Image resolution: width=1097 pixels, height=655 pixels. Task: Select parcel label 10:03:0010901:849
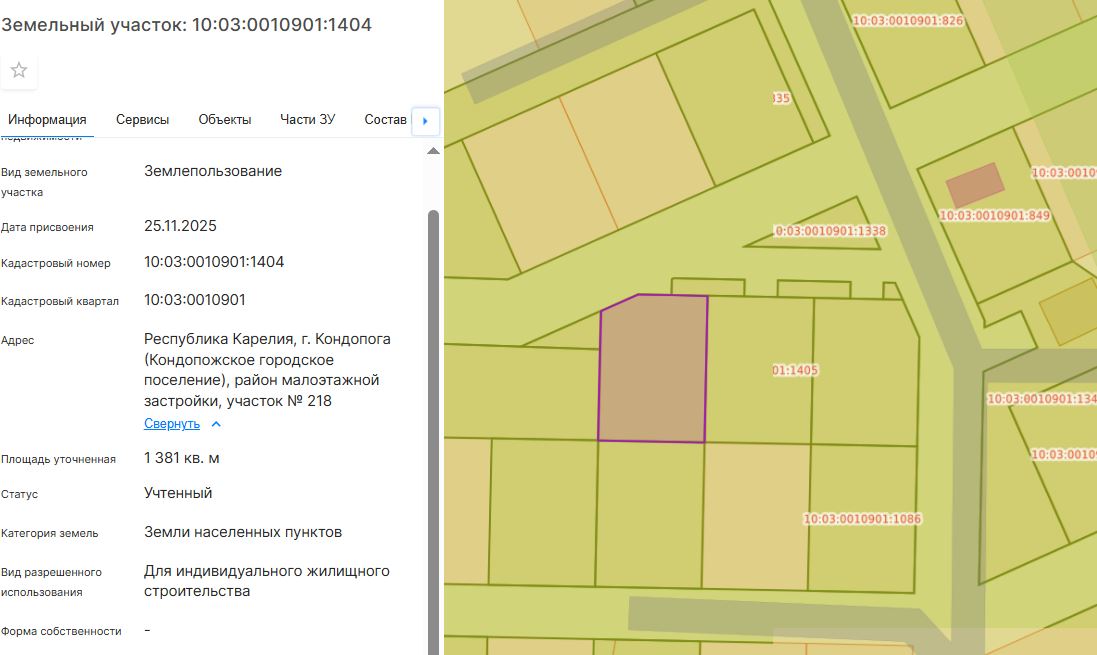(x=994, y=215)
